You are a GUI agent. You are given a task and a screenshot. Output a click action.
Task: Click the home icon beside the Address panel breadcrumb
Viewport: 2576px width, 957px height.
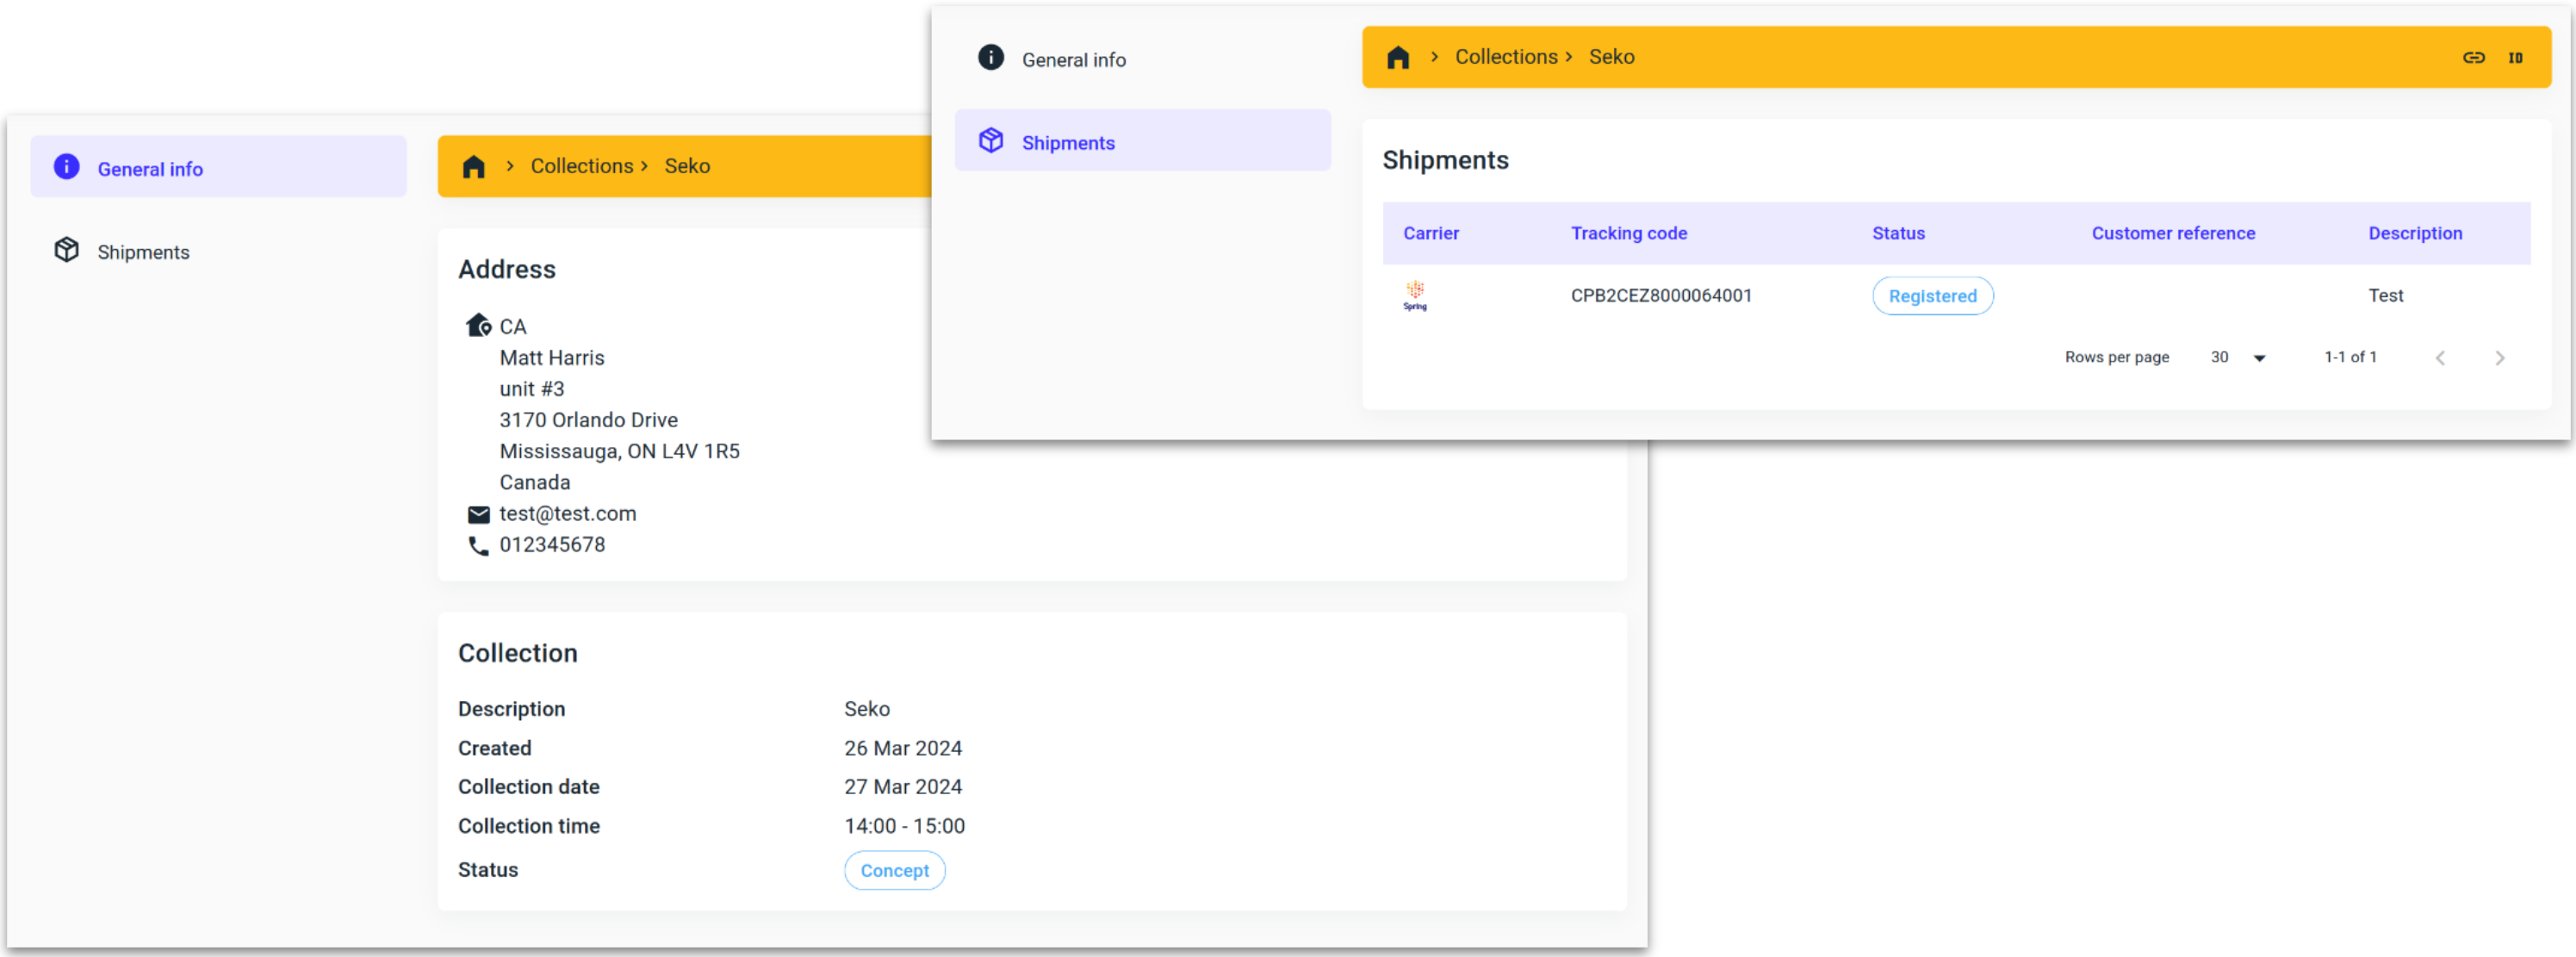(x=474, y=167)
